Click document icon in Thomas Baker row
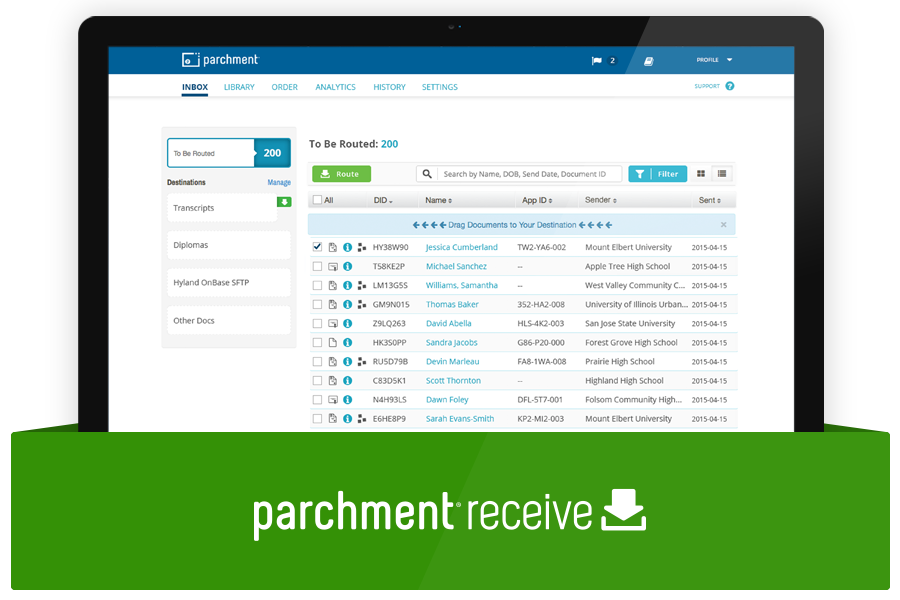900x600 pixels. tap(333, 304)
